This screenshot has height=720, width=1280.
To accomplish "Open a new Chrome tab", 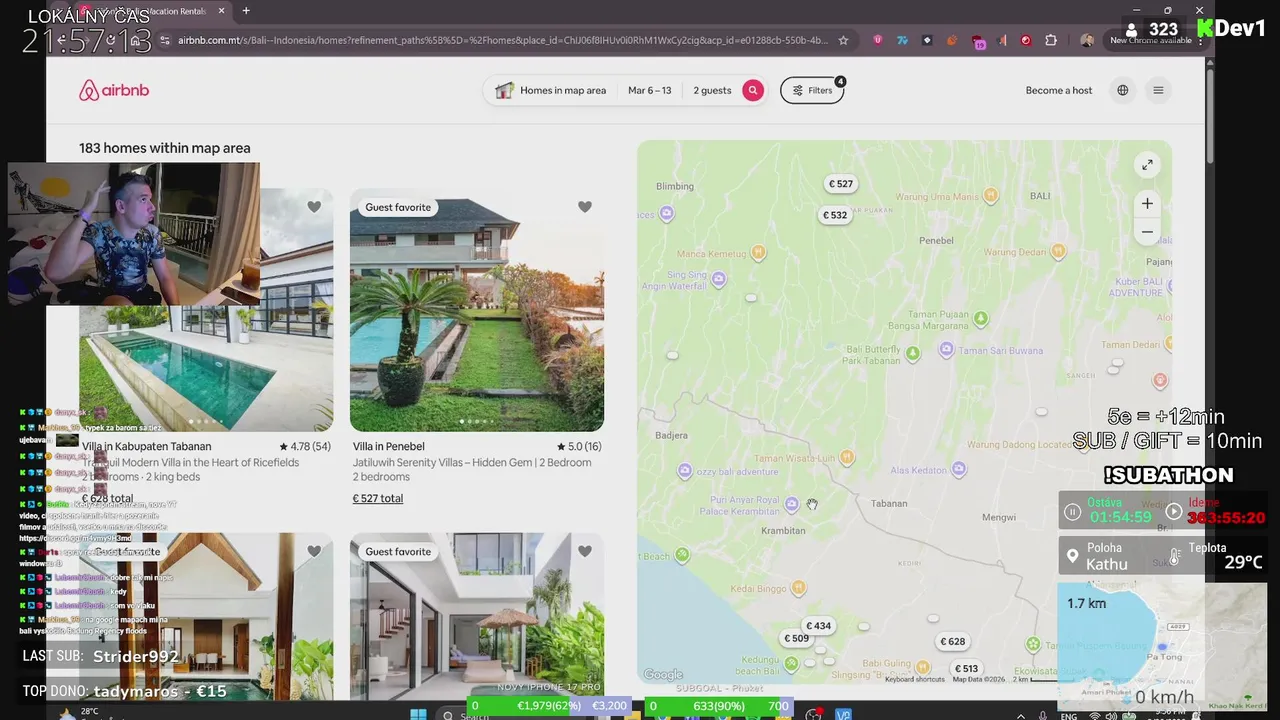I will coord(246,11).
